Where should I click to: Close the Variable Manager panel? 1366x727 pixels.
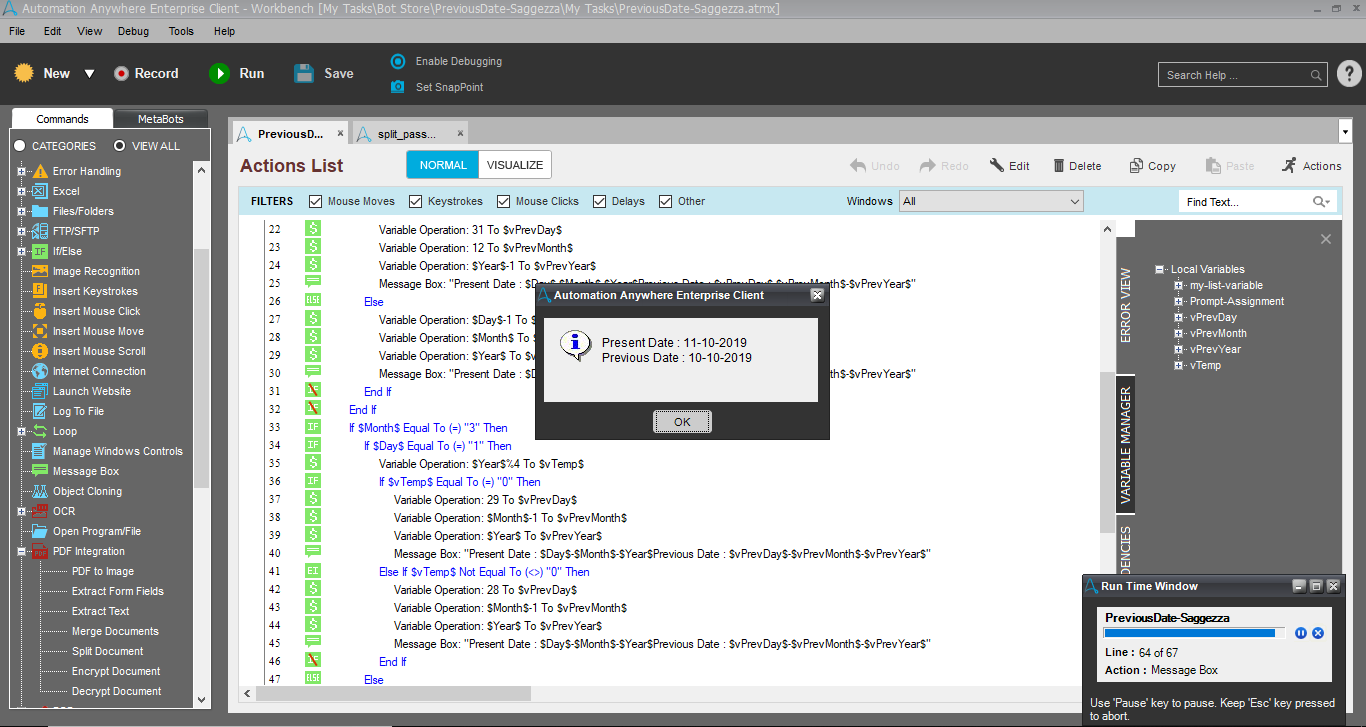coord(1326,239)
